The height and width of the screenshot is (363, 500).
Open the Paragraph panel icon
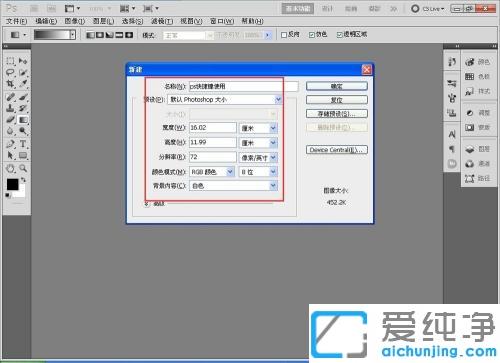pos(452,149)
